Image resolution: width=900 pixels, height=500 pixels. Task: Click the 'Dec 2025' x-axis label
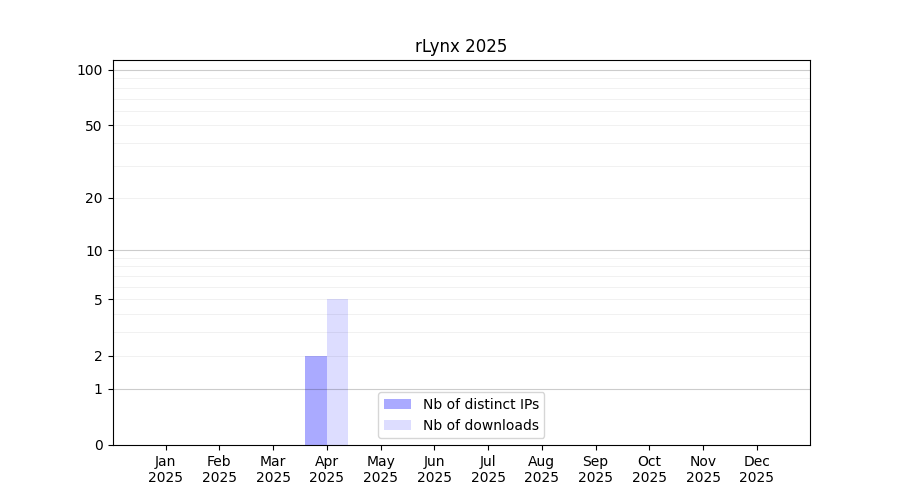[x=757, y=469]
